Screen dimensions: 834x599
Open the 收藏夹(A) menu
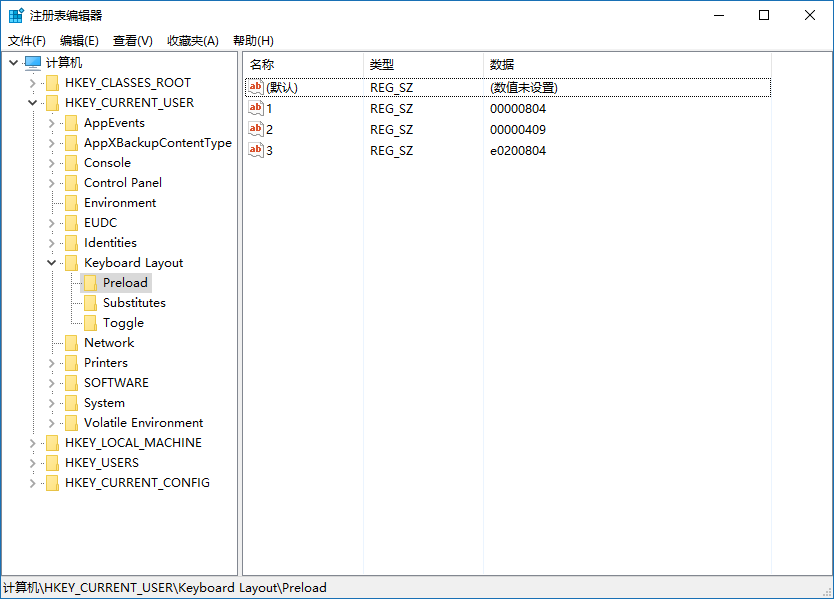click(x=193, y=41)
